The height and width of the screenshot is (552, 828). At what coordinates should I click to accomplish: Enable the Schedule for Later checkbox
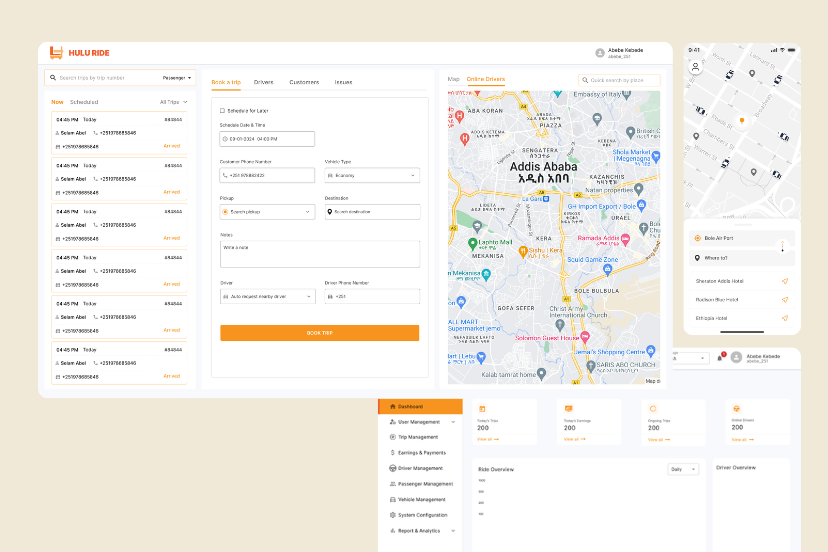(222, 111)
